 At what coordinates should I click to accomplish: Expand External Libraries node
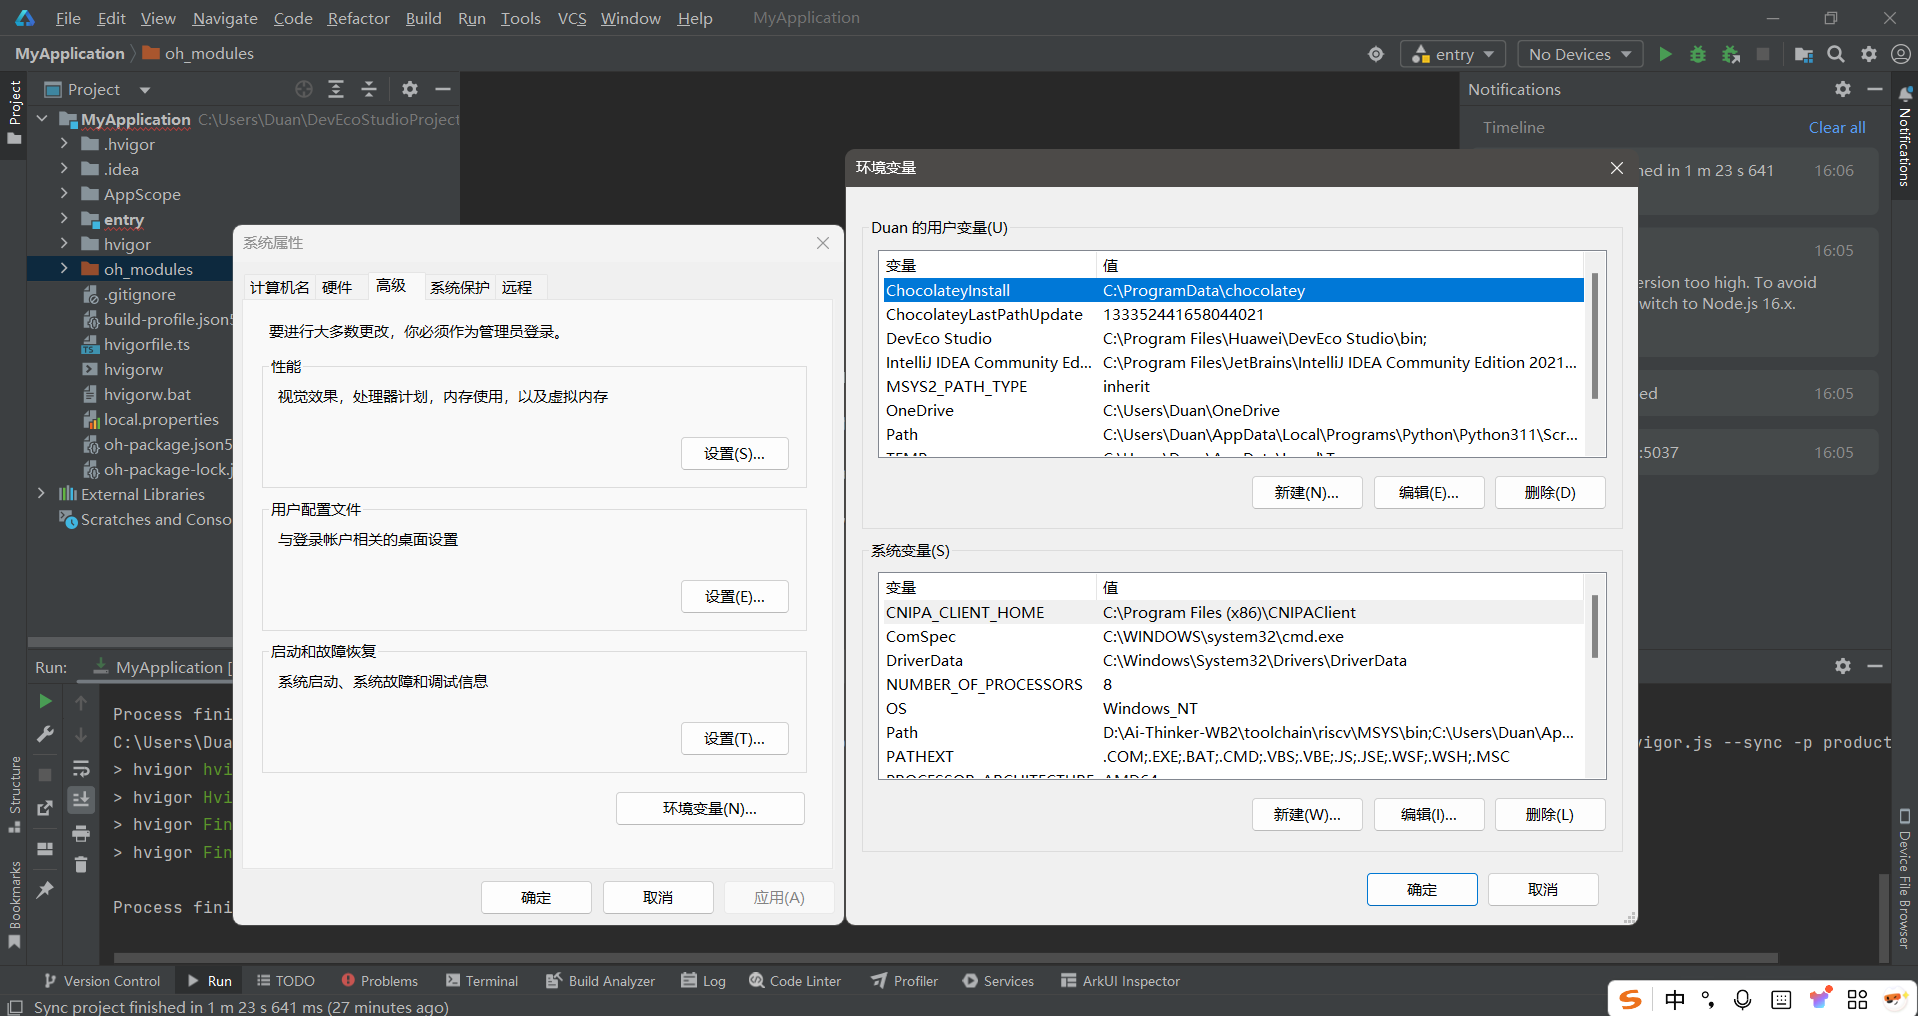[41, 494]
